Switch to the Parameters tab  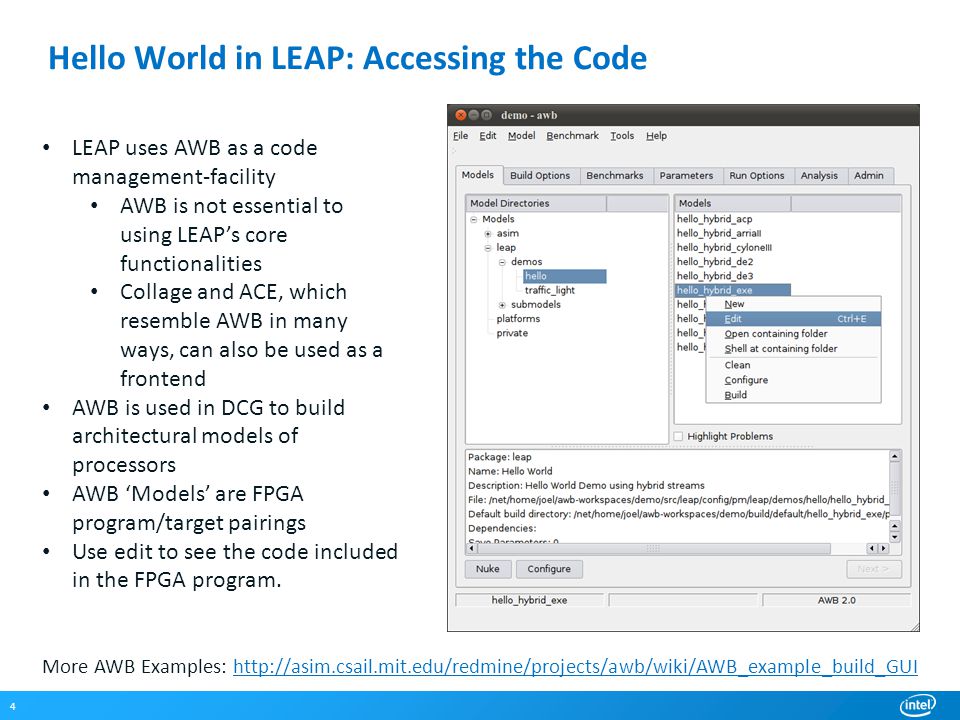click(686, 176)
